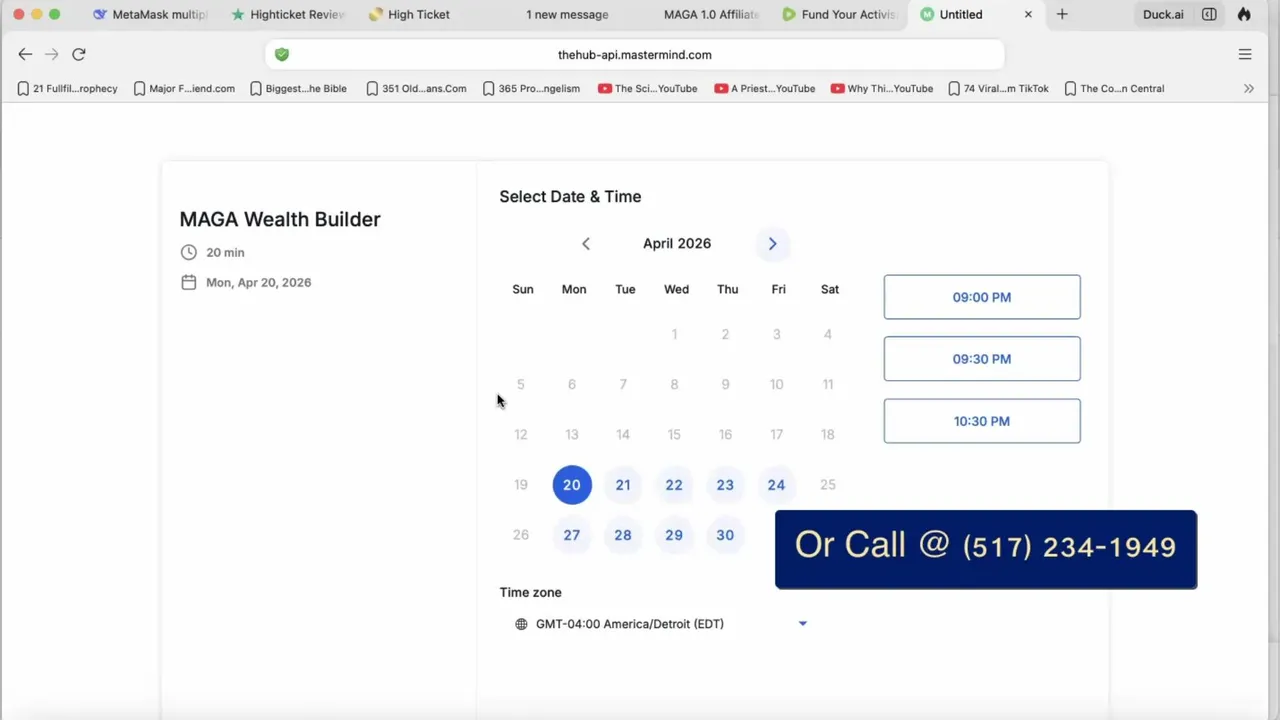Viewport: 1280px width, 720px height.
Task: Go forward using browser forward arrow
Action: click(x=52, y=54)
